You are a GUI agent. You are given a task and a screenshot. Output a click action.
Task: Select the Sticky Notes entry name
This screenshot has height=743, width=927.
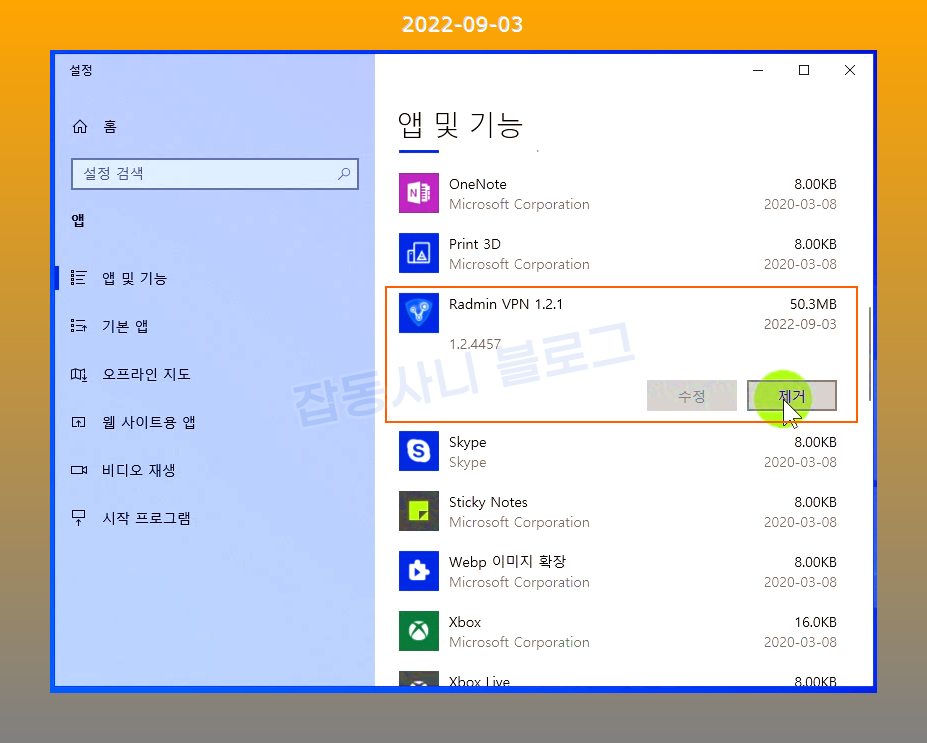(488, 502)
